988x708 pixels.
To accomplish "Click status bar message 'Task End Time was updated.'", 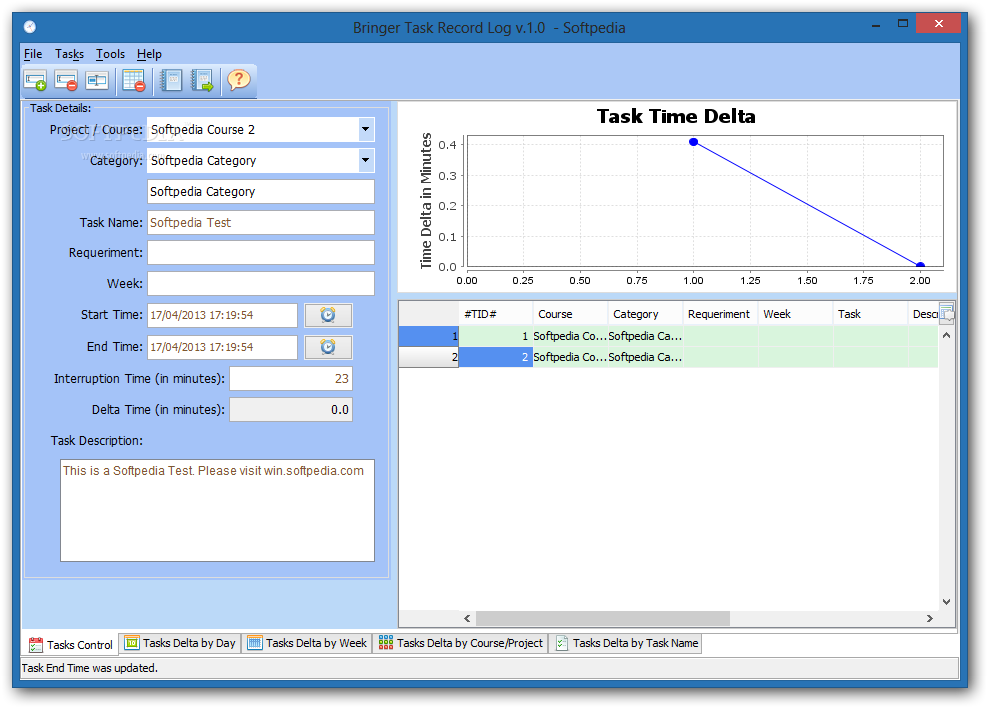I will click(x=90, y=668).
